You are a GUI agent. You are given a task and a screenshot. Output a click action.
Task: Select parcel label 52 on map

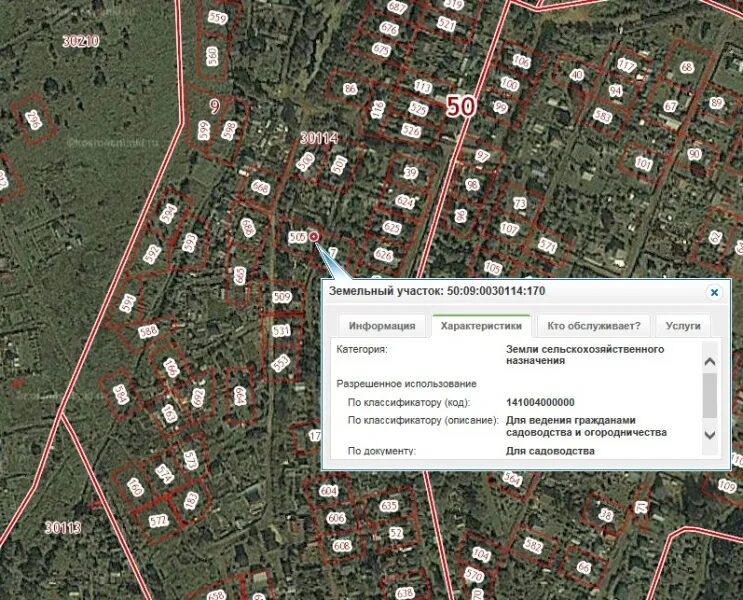click(x=396, y=533)
